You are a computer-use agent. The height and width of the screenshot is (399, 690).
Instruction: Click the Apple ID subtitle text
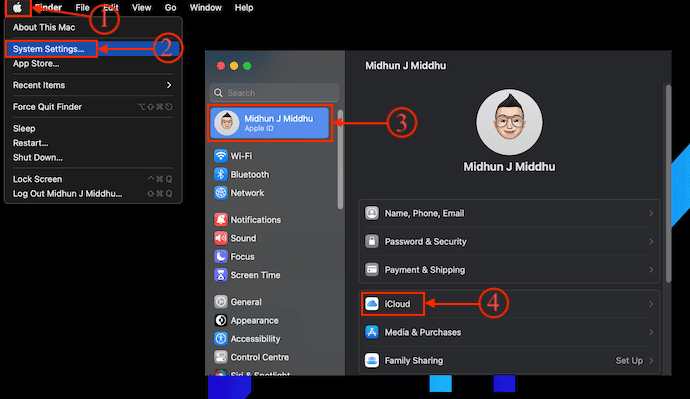(259, 128)
